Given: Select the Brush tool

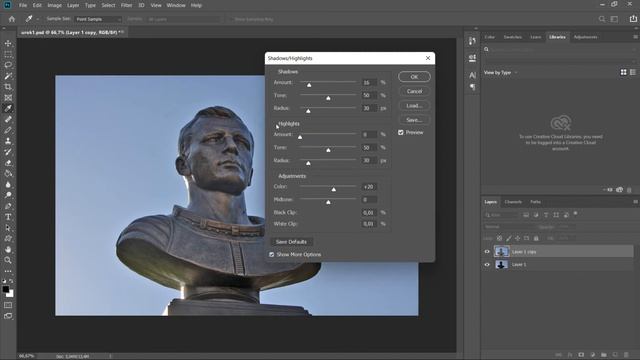Looking at the screenshot, I should tap(8, 130).
